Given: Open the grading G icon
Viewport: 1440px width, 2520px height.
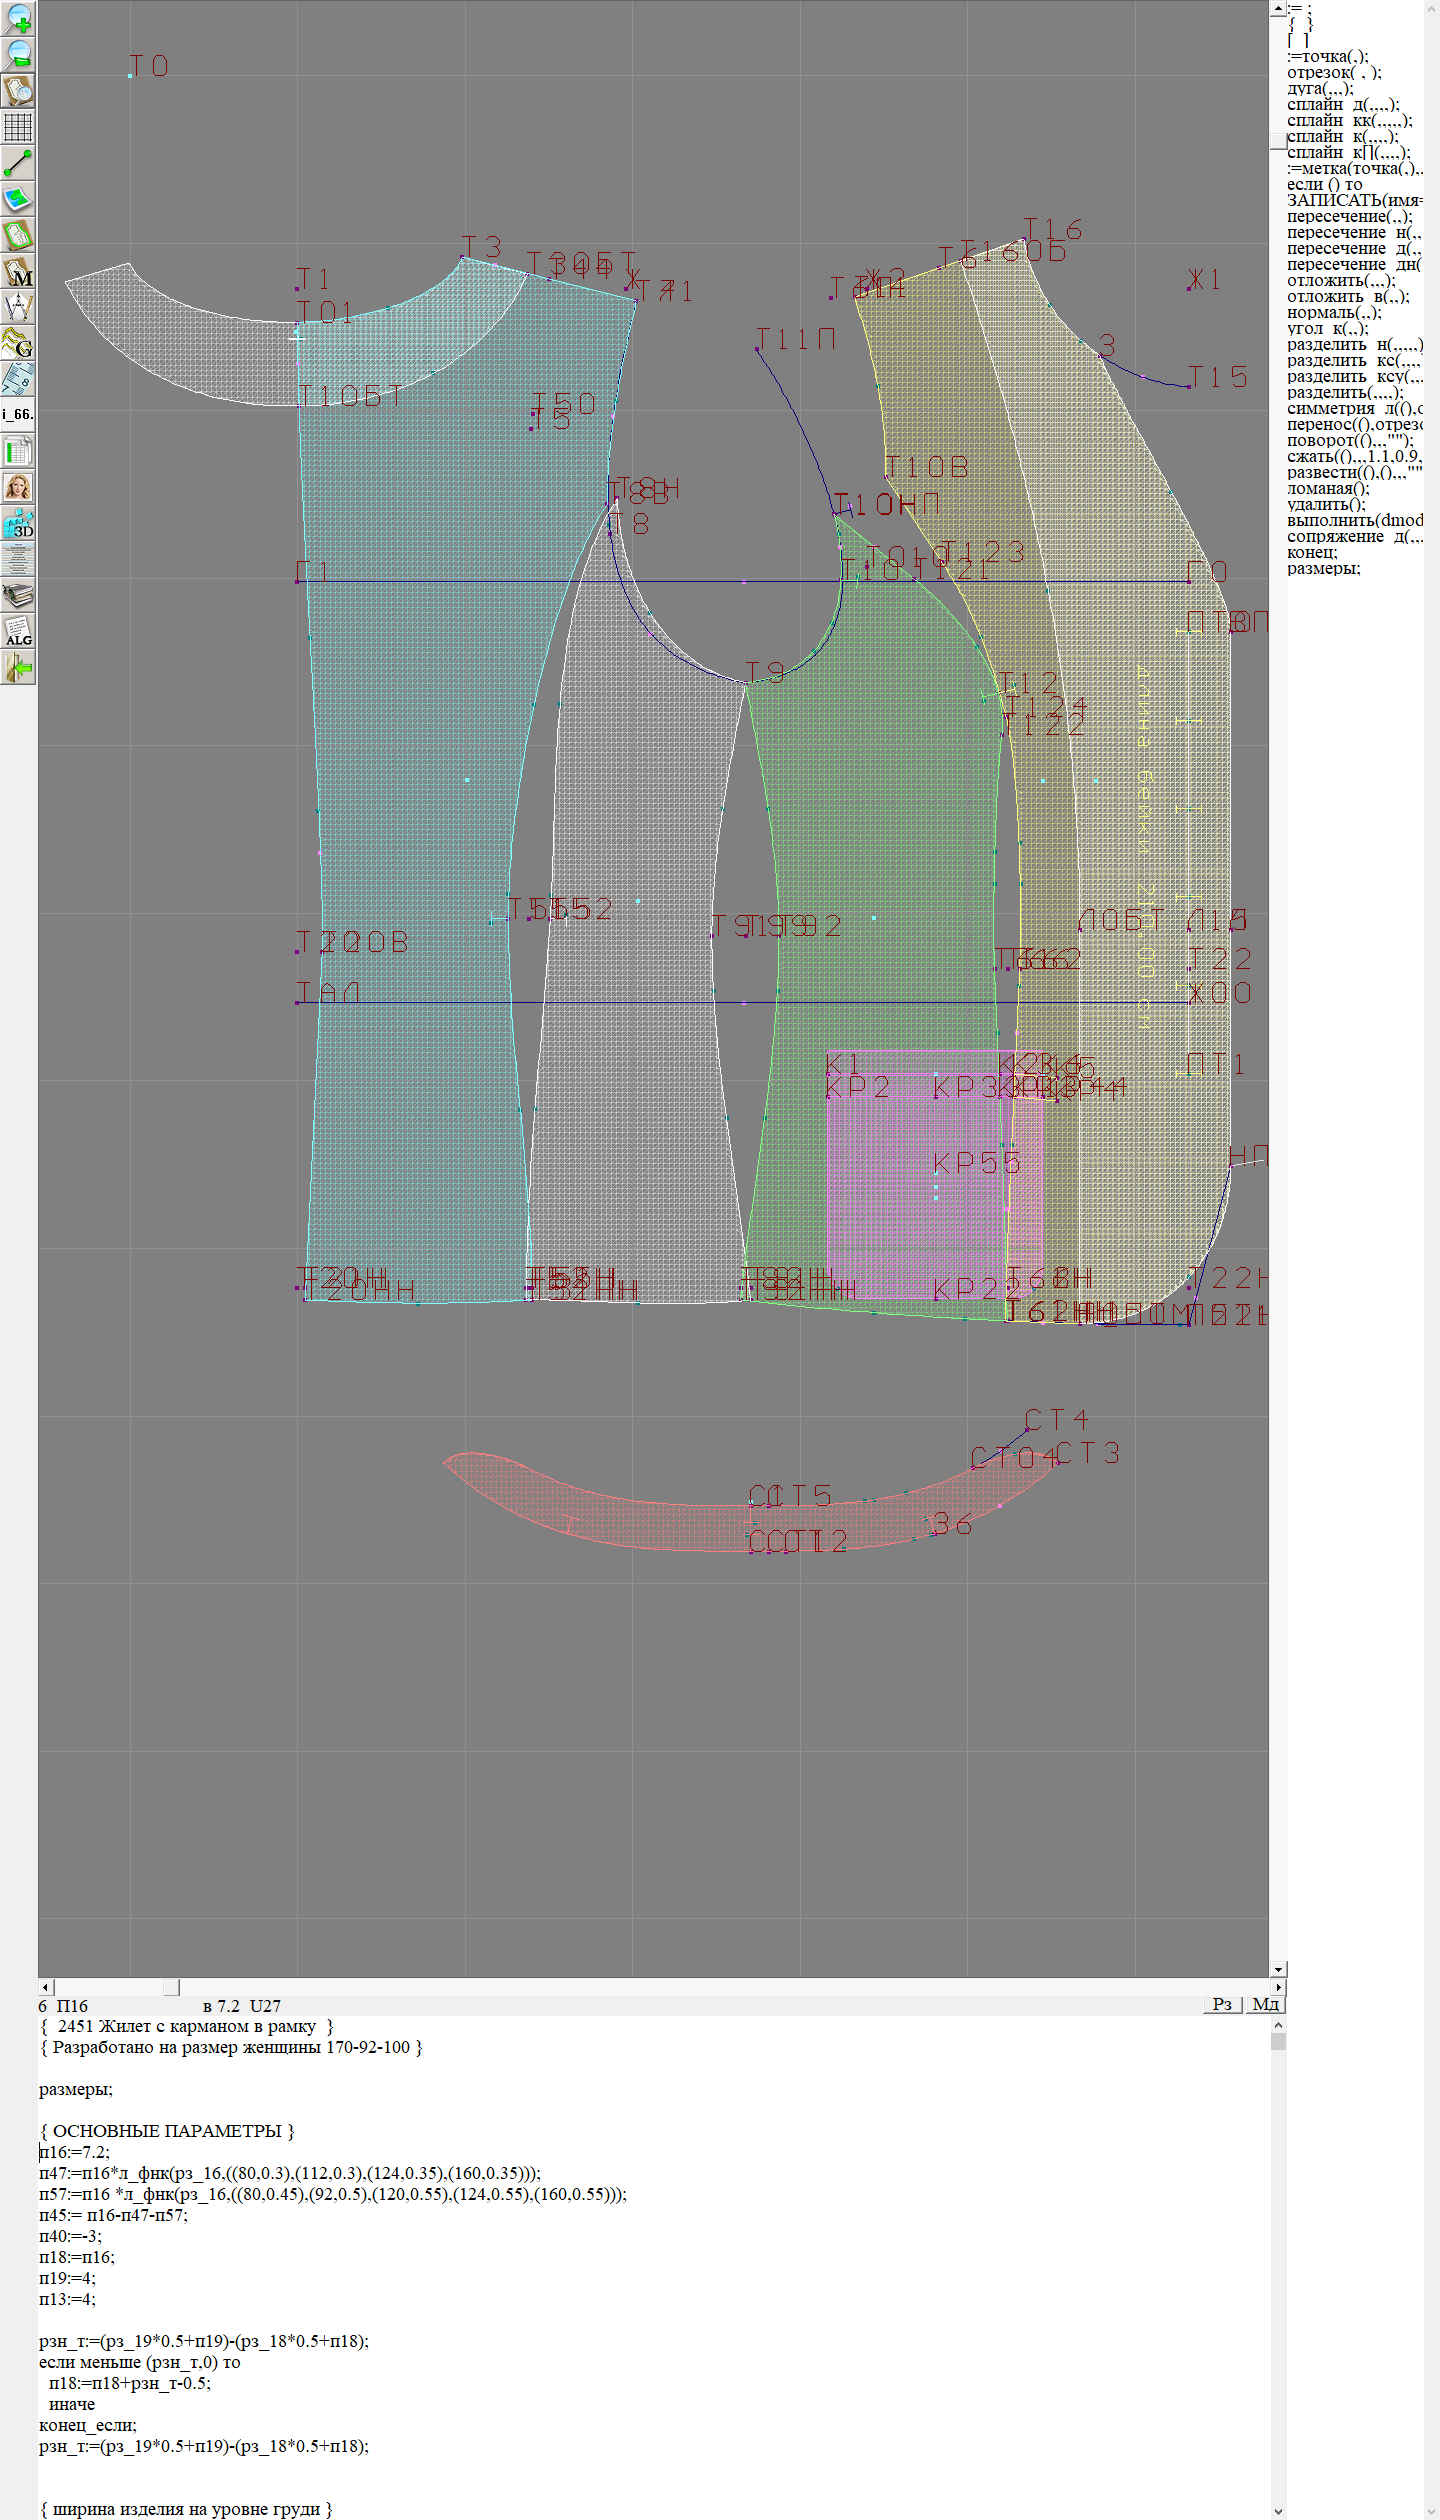Looking at the screenshot, I should [18, 343].
